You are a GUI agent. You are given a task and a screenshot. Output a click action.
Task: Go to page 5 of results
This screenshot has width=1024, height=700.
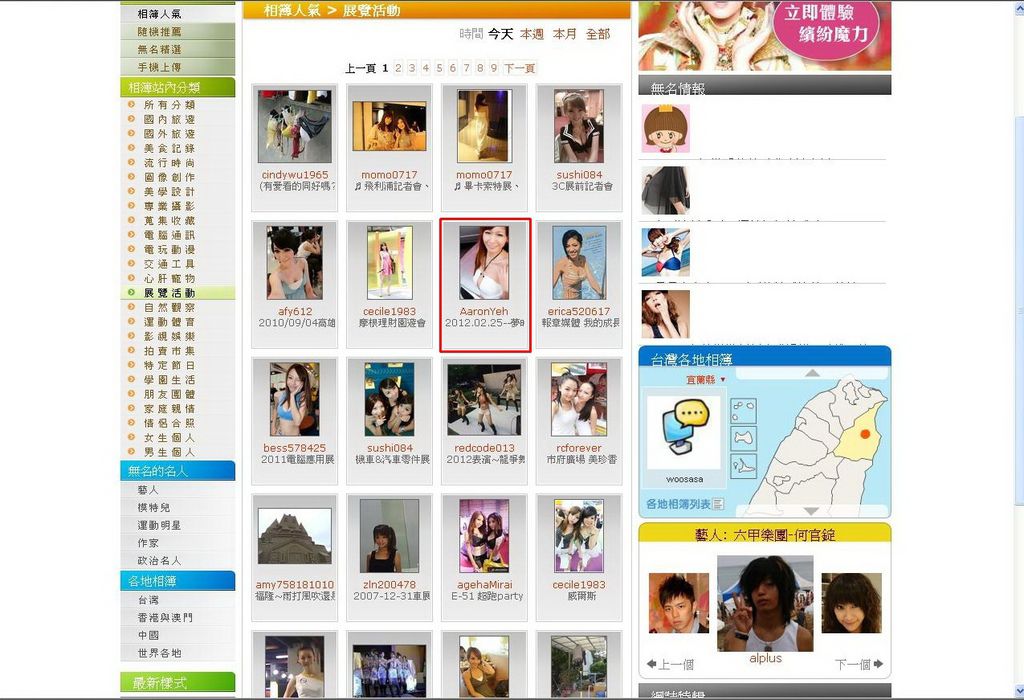tap(440, 68)
